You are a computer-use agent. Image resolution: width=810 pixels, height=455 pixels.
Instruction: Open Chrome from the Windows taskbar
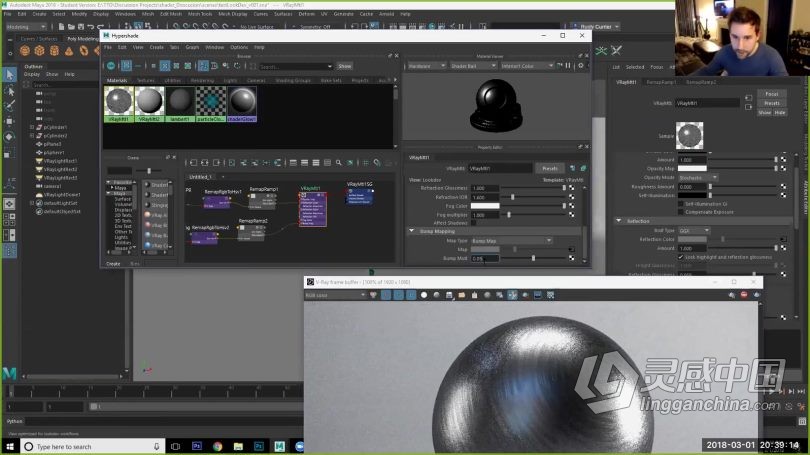tap(217, 446)
